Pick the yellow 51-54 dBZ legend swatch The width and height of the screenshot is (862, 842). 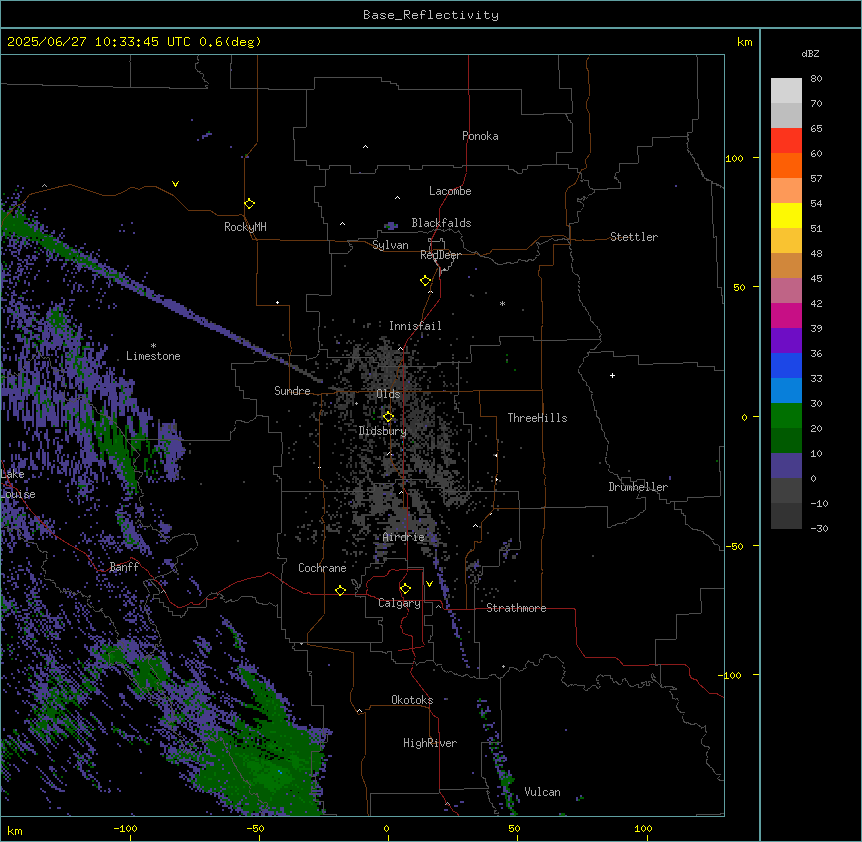click(786, 215)
